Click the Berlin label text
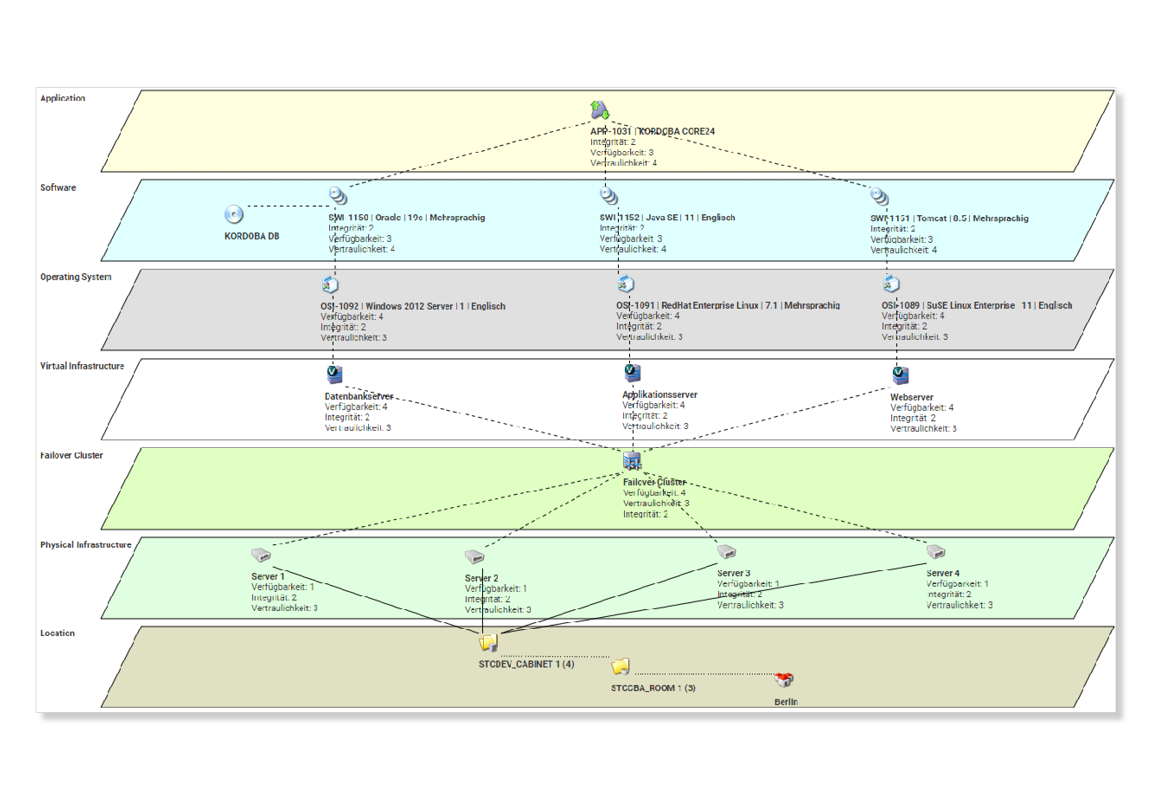The image size is (1152, 800). [x=786, y=702]
